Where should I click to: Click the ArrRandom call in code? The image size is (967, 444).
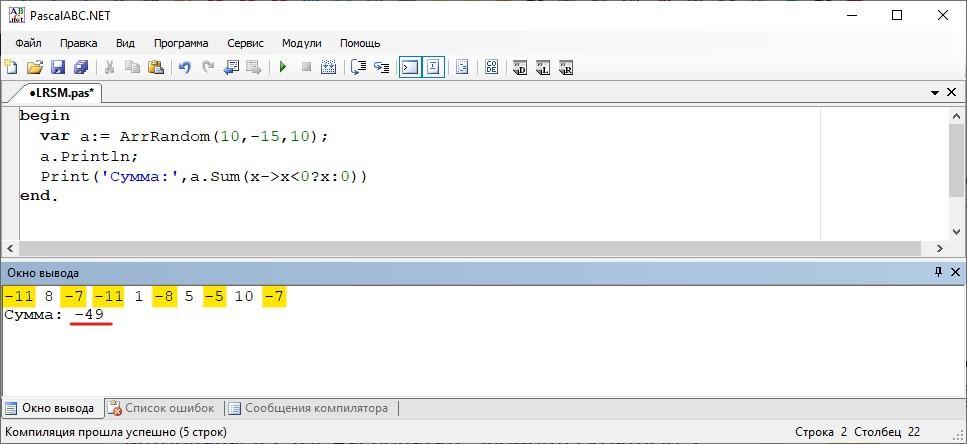[x=165, y=136]
